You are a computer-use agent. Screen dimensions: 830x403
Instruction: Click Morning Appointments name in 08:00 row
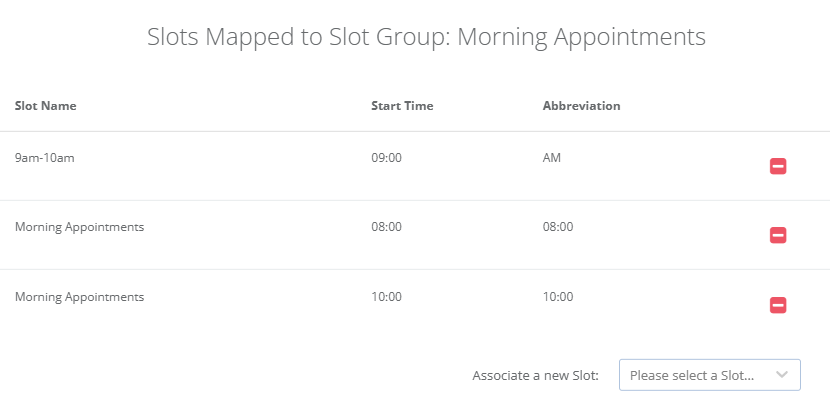tap(79, 227)
